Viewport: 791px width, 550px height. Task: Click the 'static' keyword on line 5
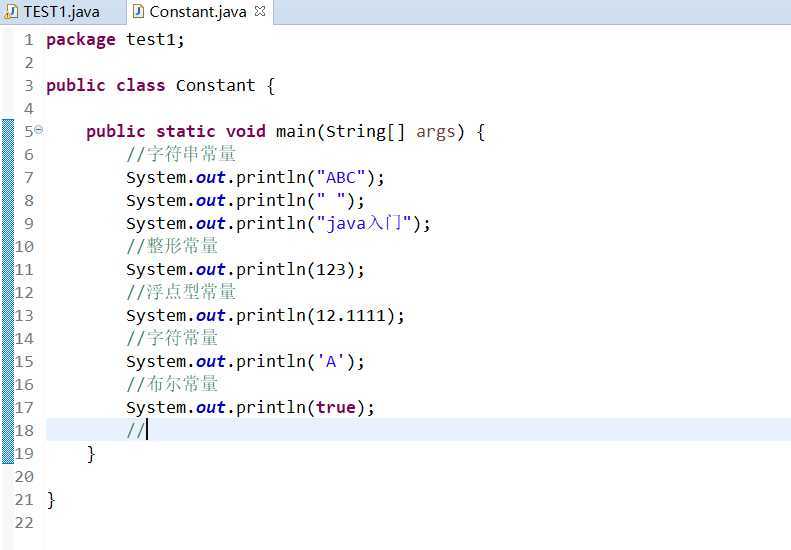point(186,131)
